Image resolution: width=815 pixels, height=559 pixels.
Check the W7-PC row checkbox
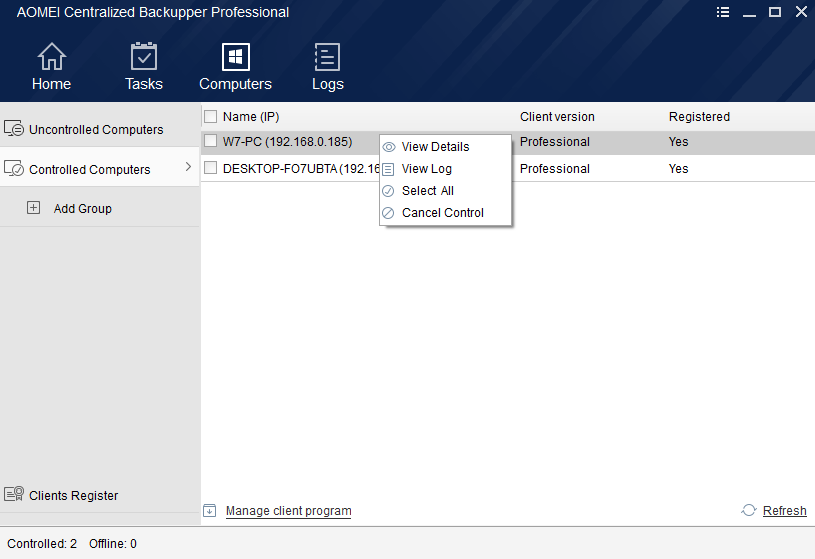(x=211, y=141)
